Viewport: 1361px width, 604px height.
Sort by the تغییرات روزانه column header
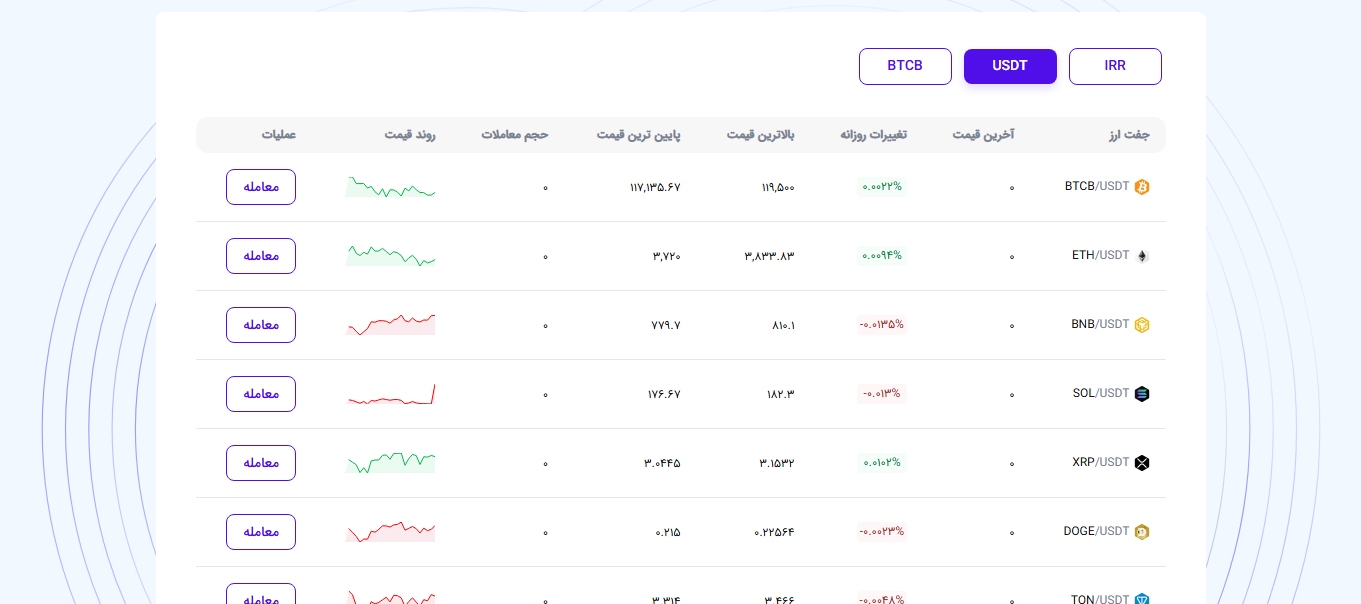[x=874, y=135]
